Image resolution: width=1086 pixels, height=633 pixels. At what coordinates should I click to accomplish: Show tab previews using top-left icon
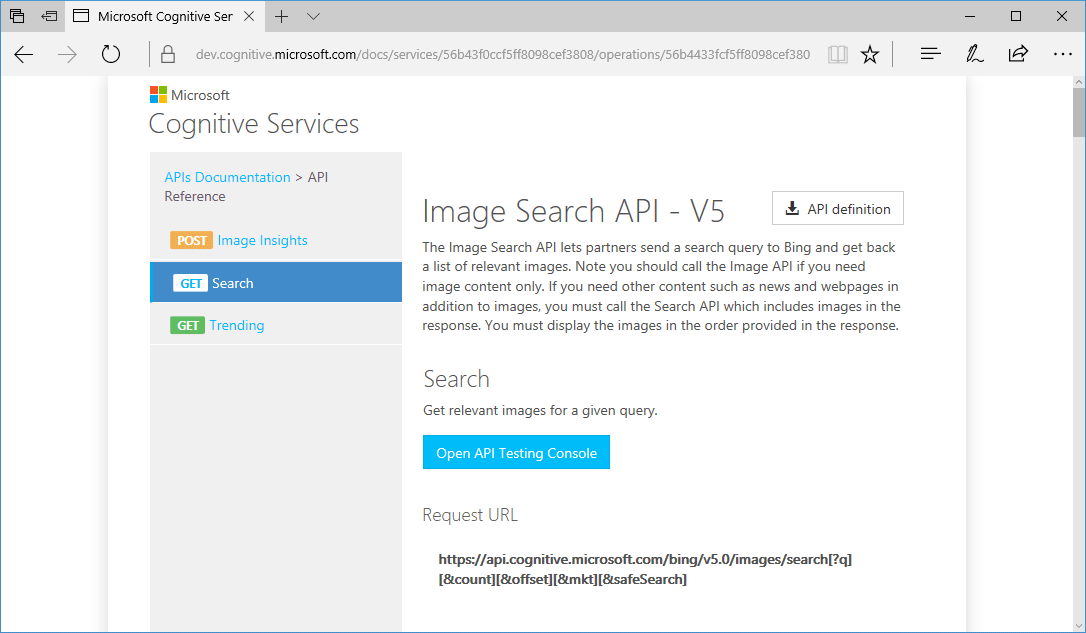click(15, 16)
